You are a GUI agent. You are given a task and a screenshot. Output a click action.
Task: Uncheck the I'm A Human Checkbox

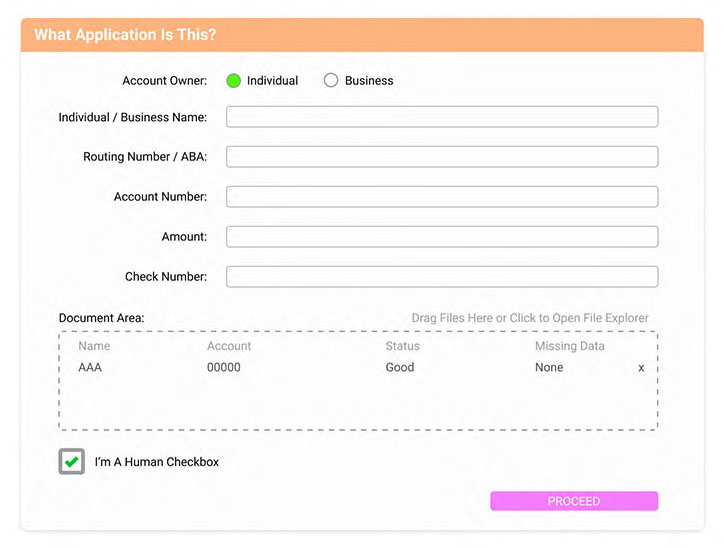point(72,461)
